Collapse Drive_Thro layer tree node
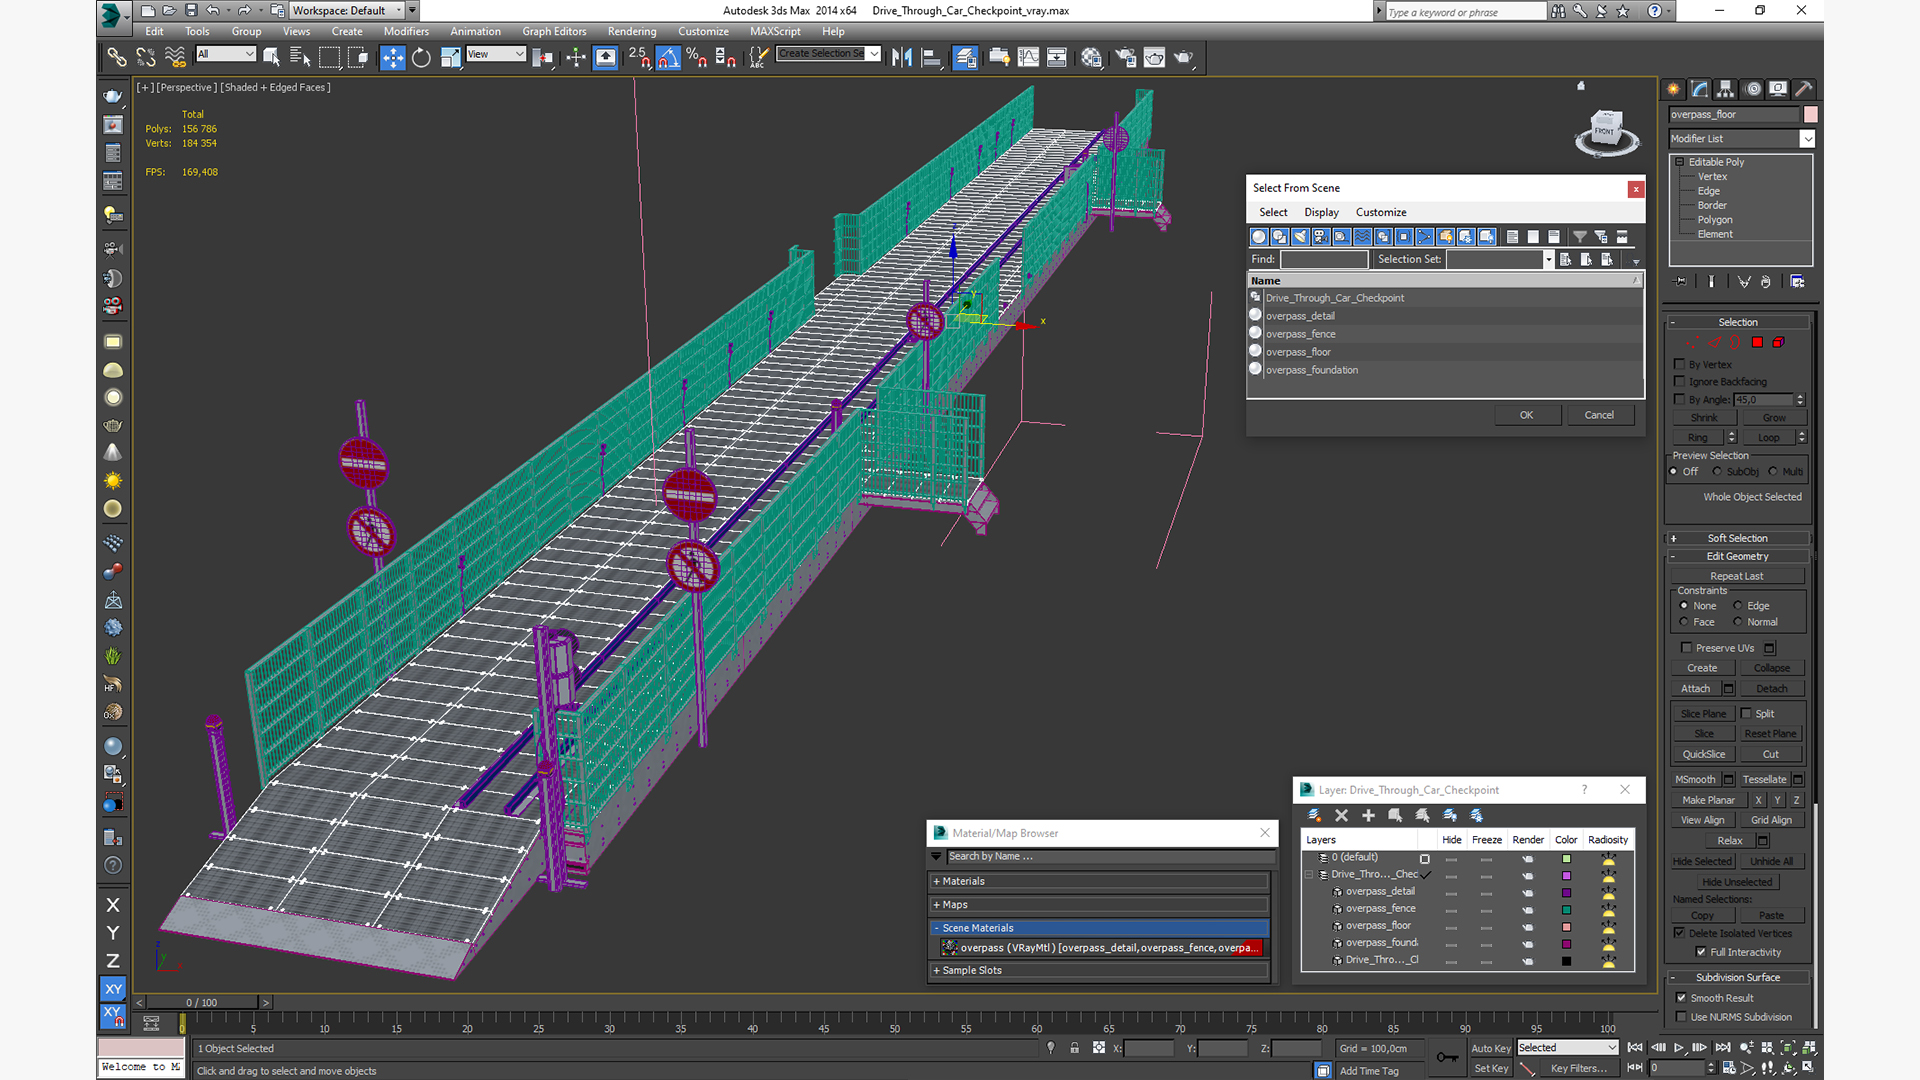This screenshot has height=1080, width=1920. [1309, 875]
